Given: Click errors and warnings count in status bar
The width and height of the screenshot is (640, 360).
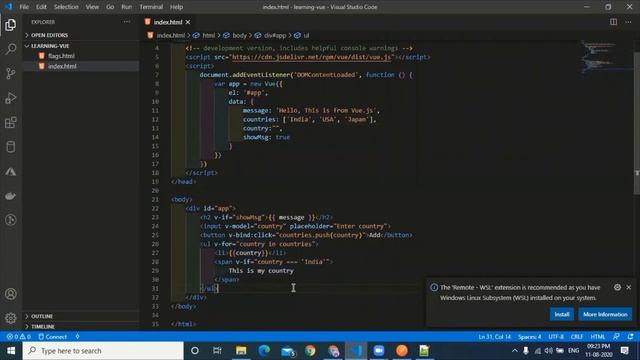Looking at the screenshot, I should (18, 337).
